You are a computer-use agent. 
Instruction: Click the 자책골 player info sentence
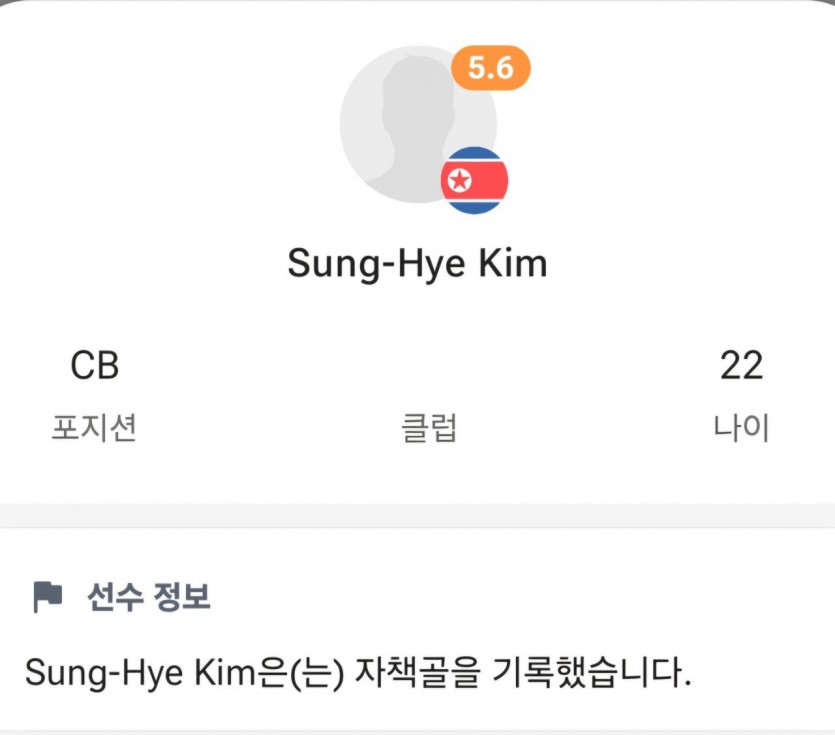pos(358,673)
